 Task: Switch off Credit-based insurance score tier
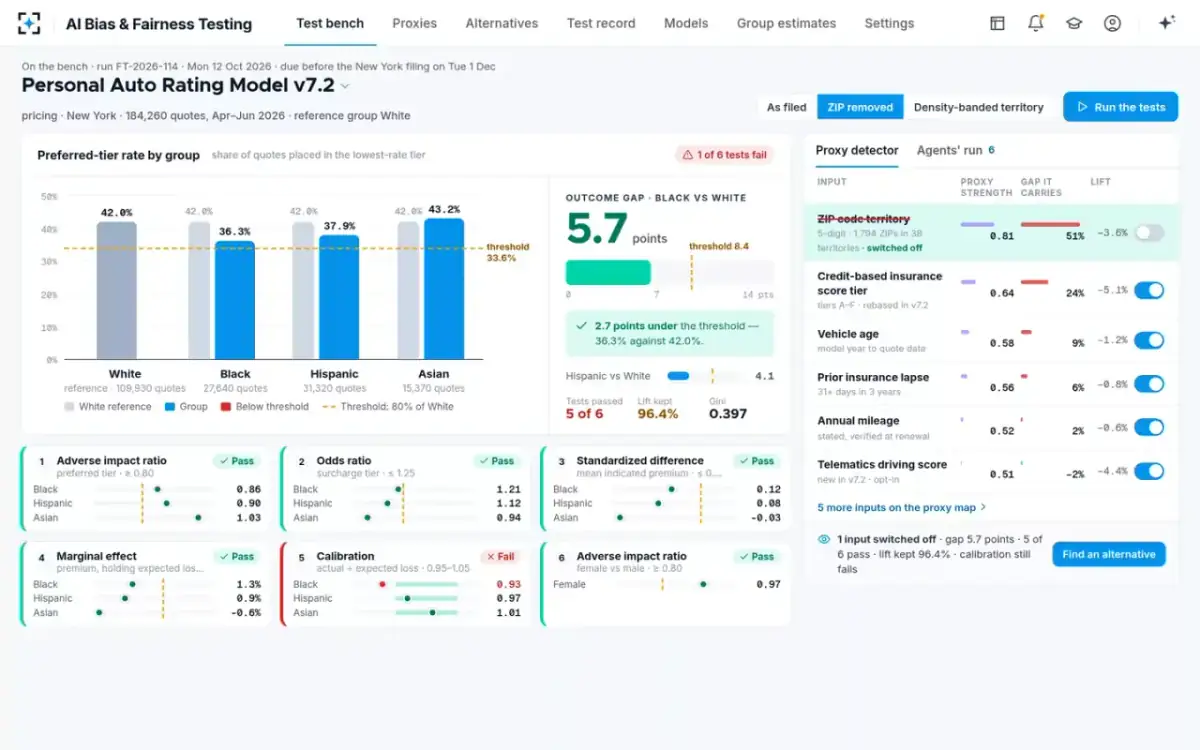tap(1149, 290)
